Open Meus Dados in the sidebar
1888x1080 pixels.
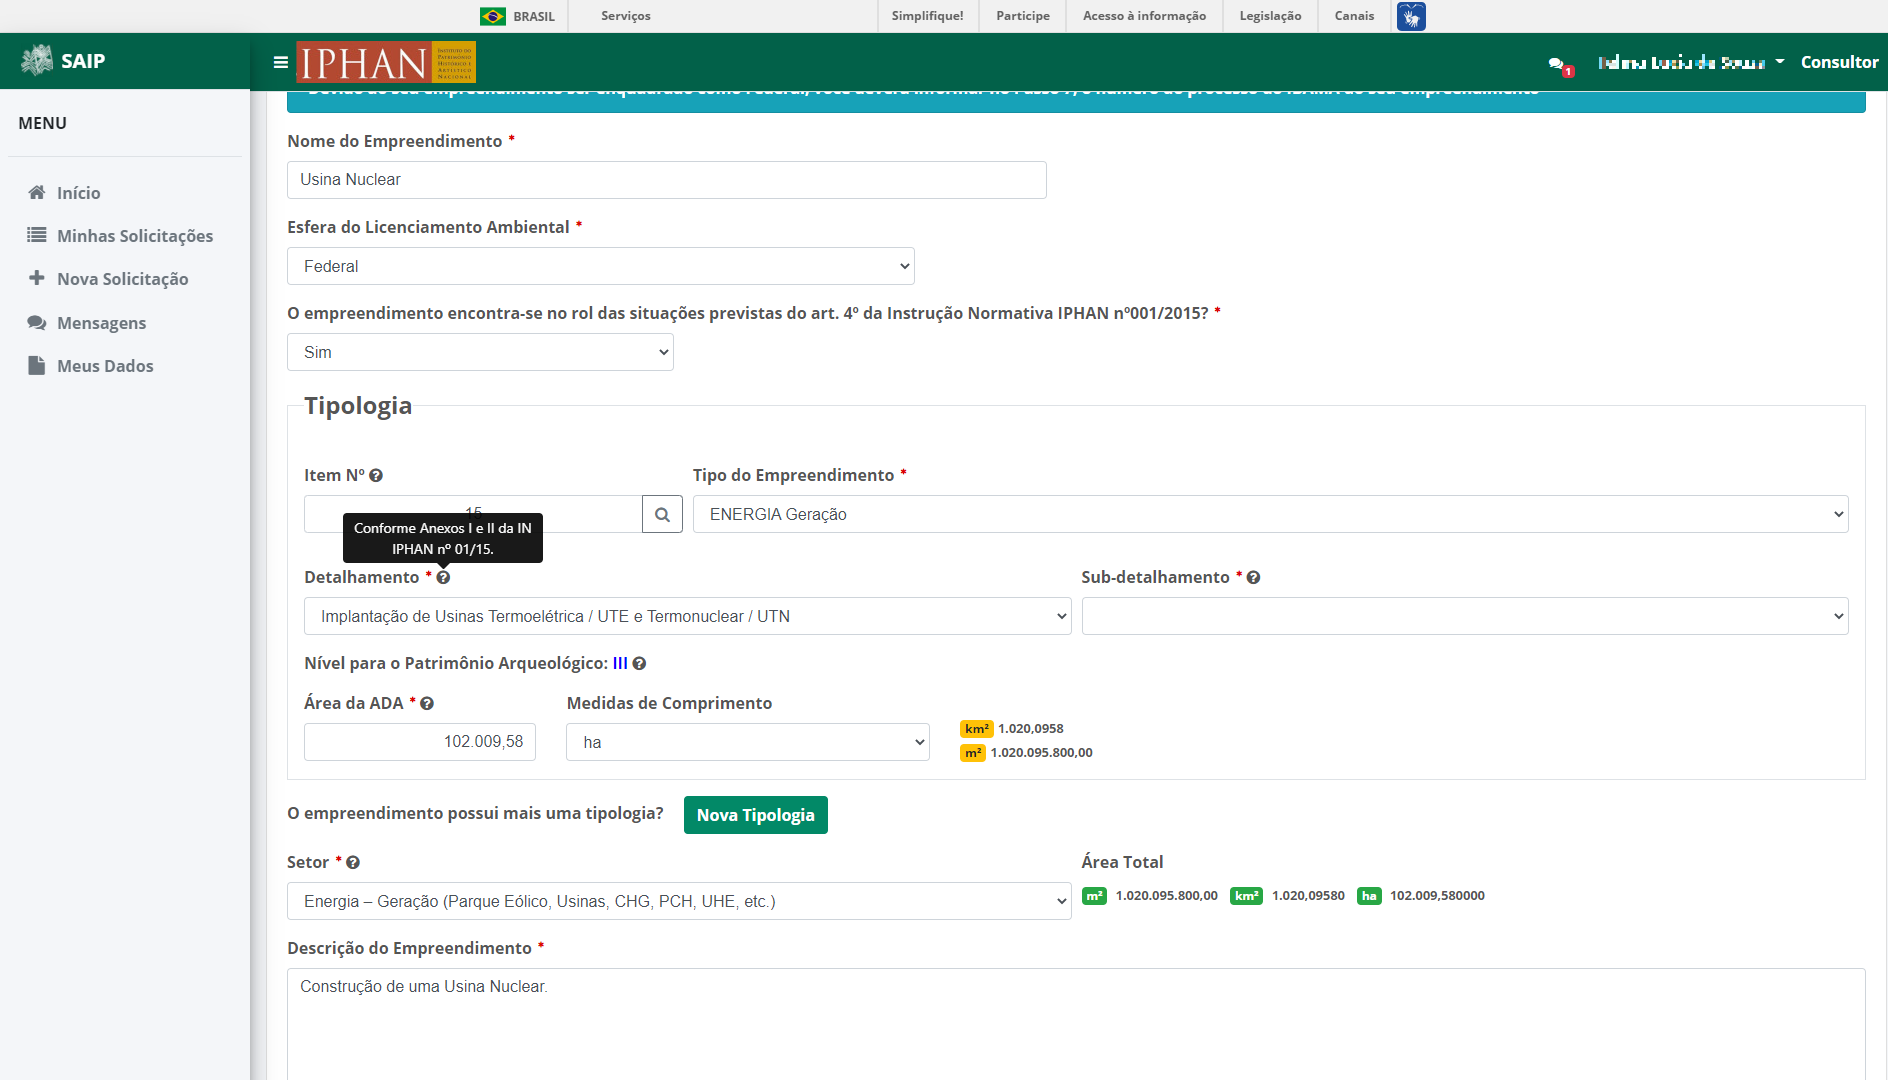click(105, 366)
